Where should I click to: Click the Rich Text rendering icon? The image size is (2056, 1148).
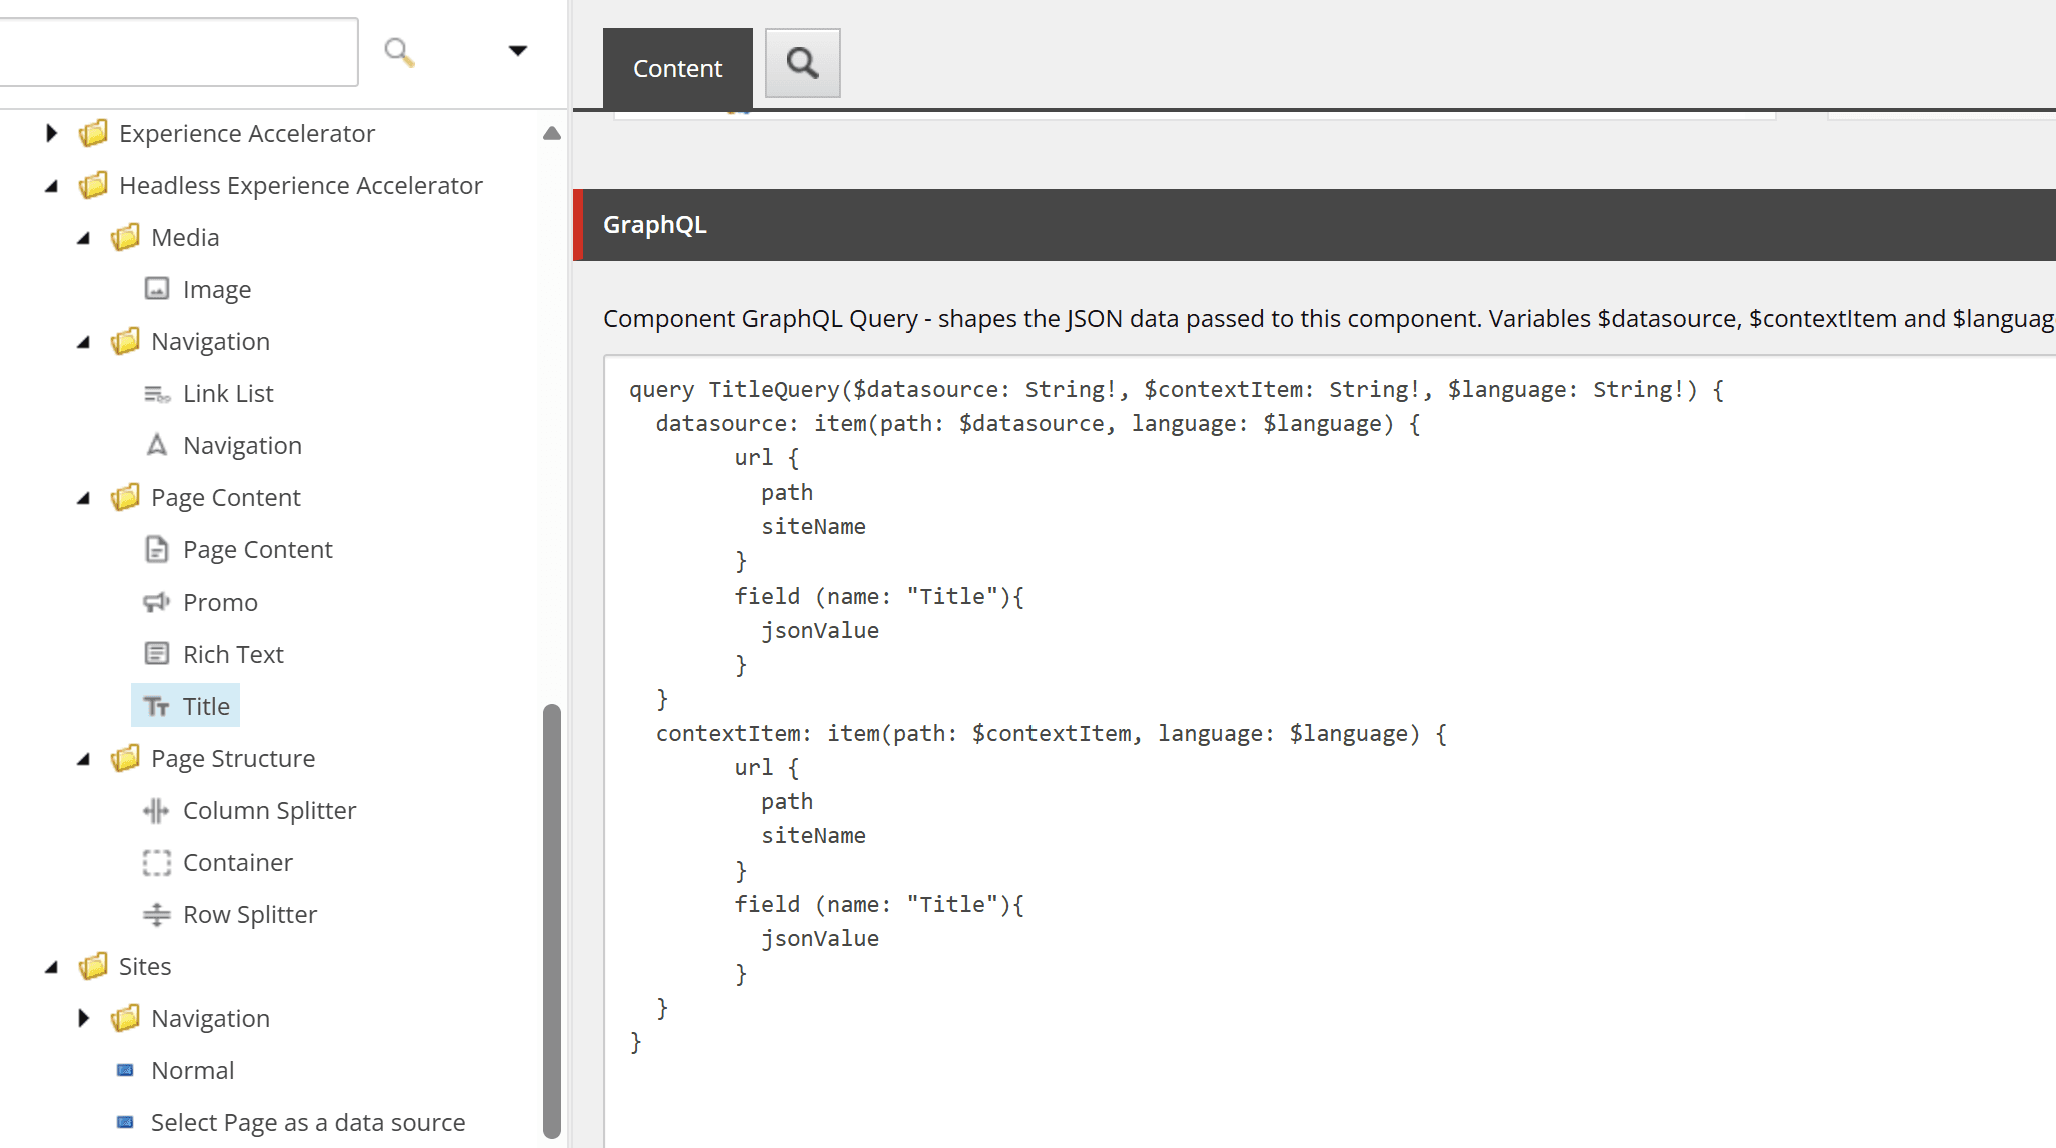click(157, 654)
